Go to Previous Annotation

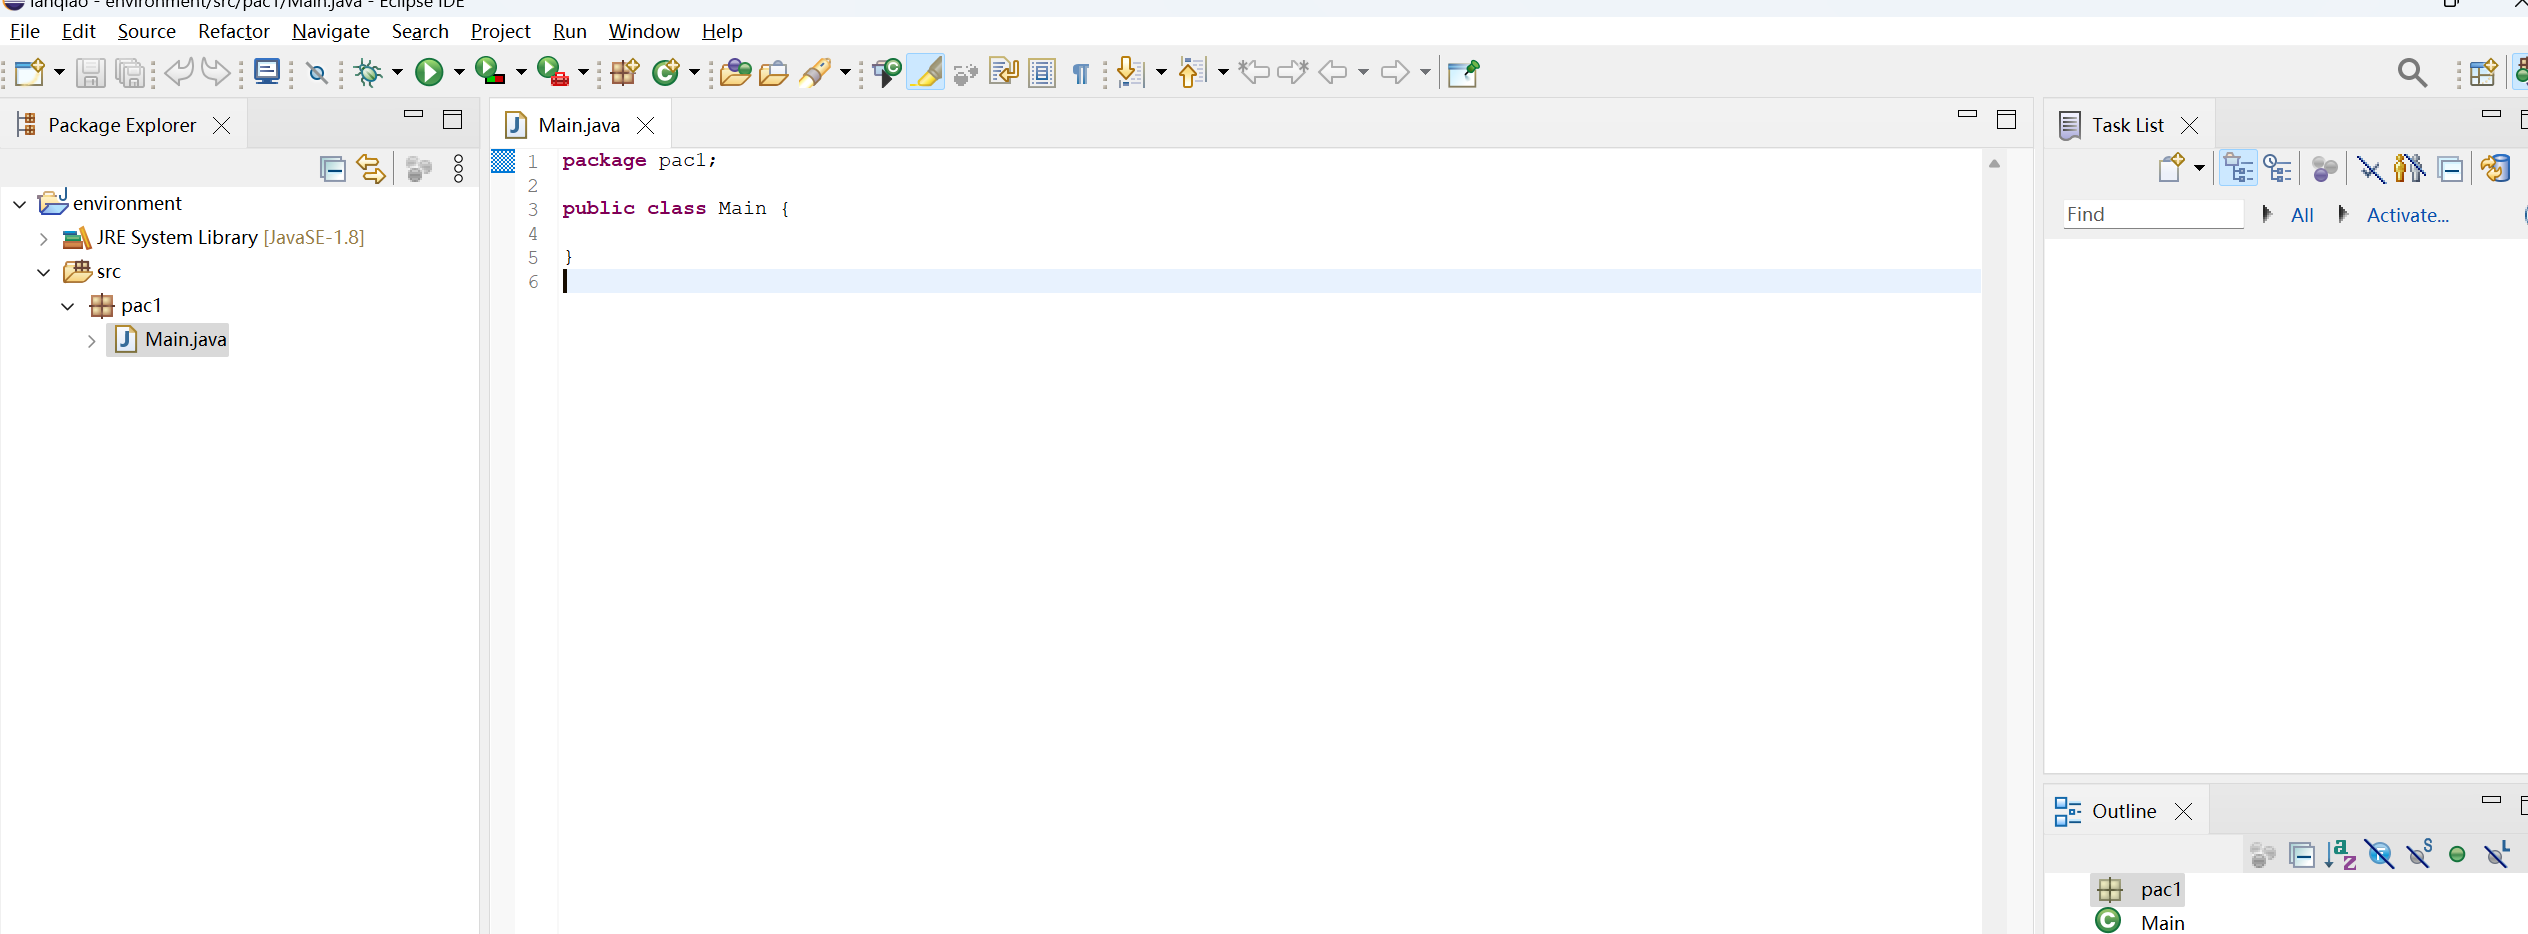tap(1192, 72)
